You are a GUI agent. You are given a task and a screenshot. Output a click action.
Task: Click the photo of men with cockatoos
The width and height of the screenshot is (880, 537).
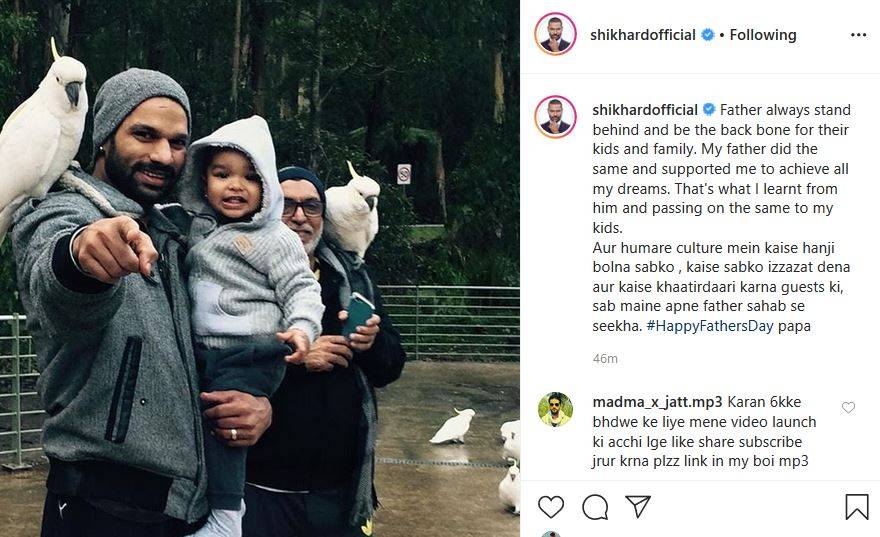click(260, 268)
